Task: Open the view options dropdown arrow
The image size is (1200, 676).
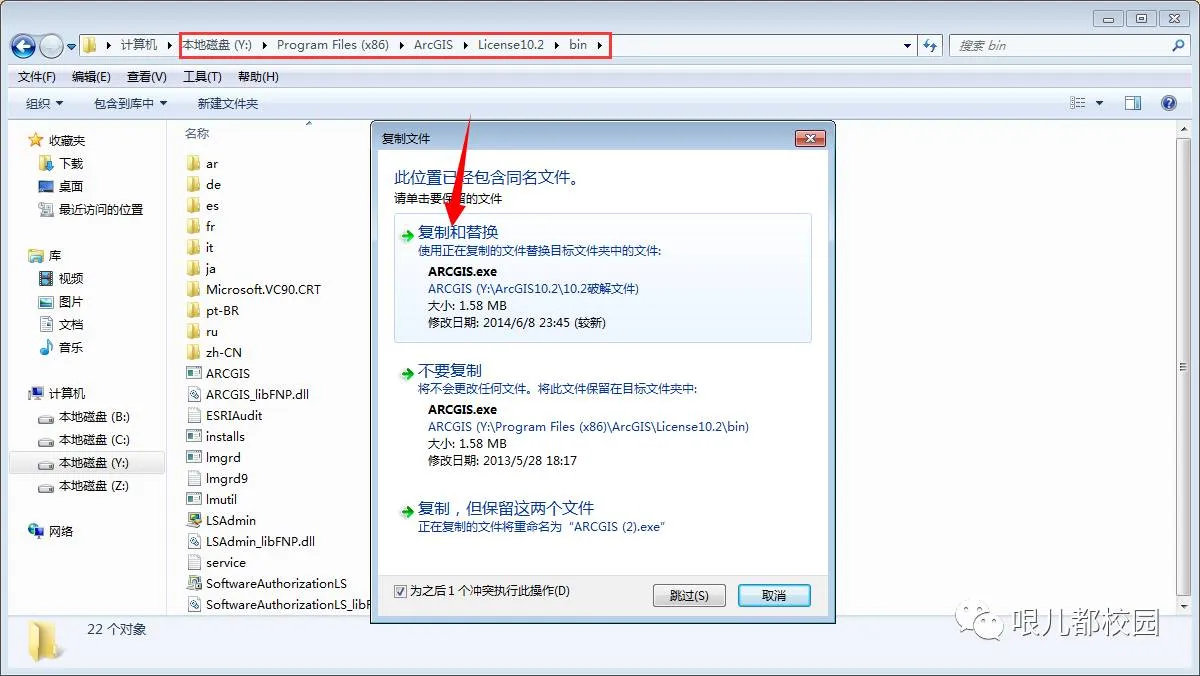Action: (x=1099, y=103)
